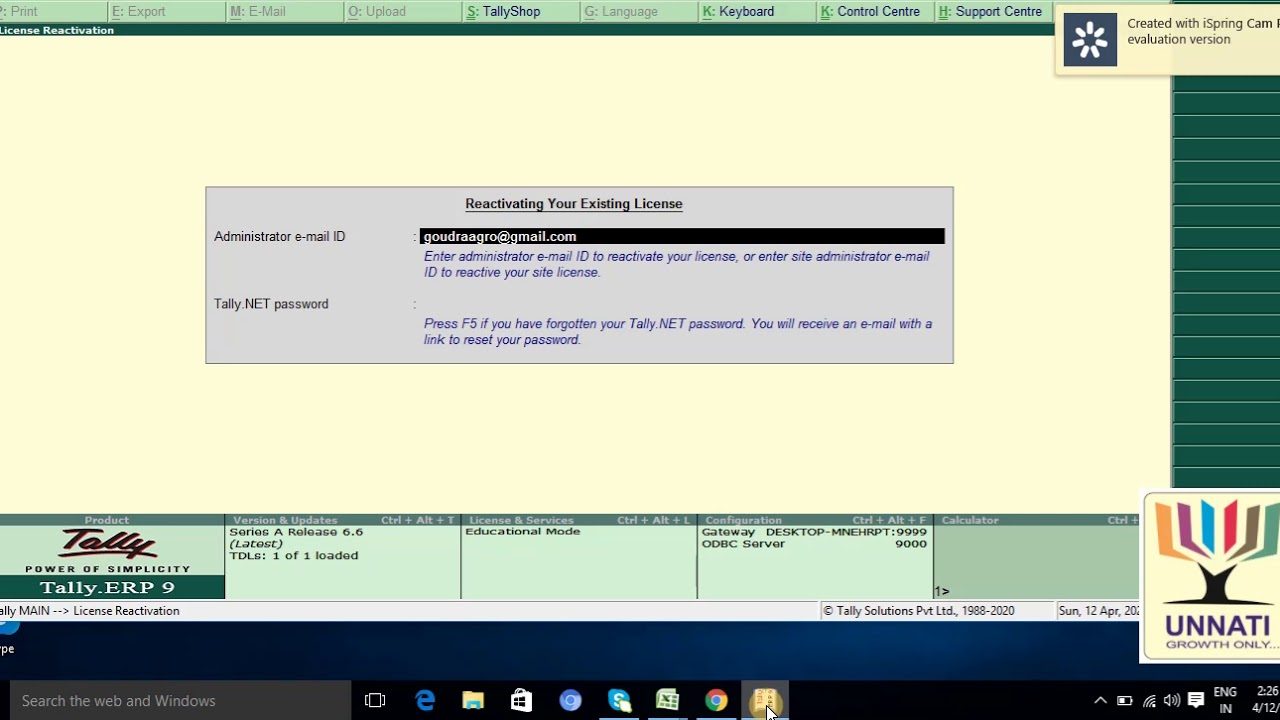Screen dimensions: 1280x720
Task: Click the battery tray icon
Action: coord(1124,701)
